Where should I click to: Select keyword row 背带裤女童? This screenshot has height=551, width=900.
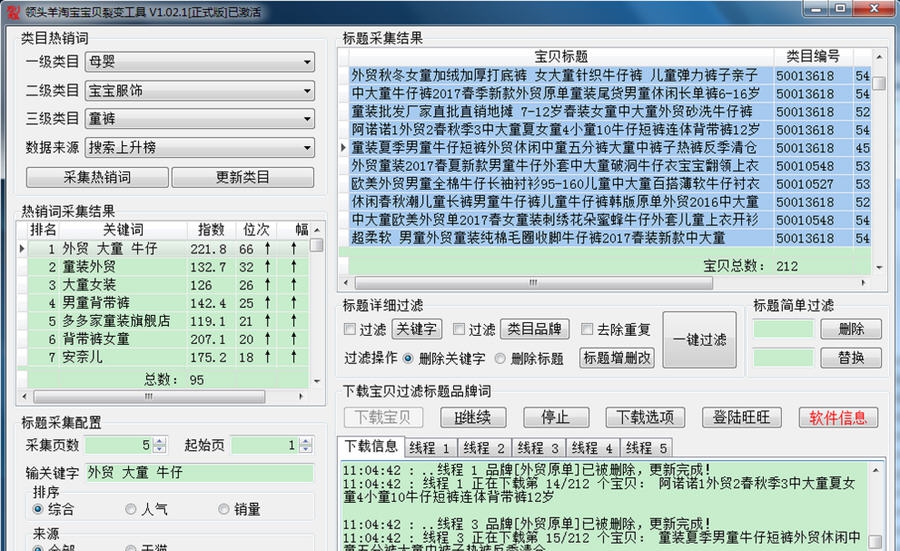[168, 339]
